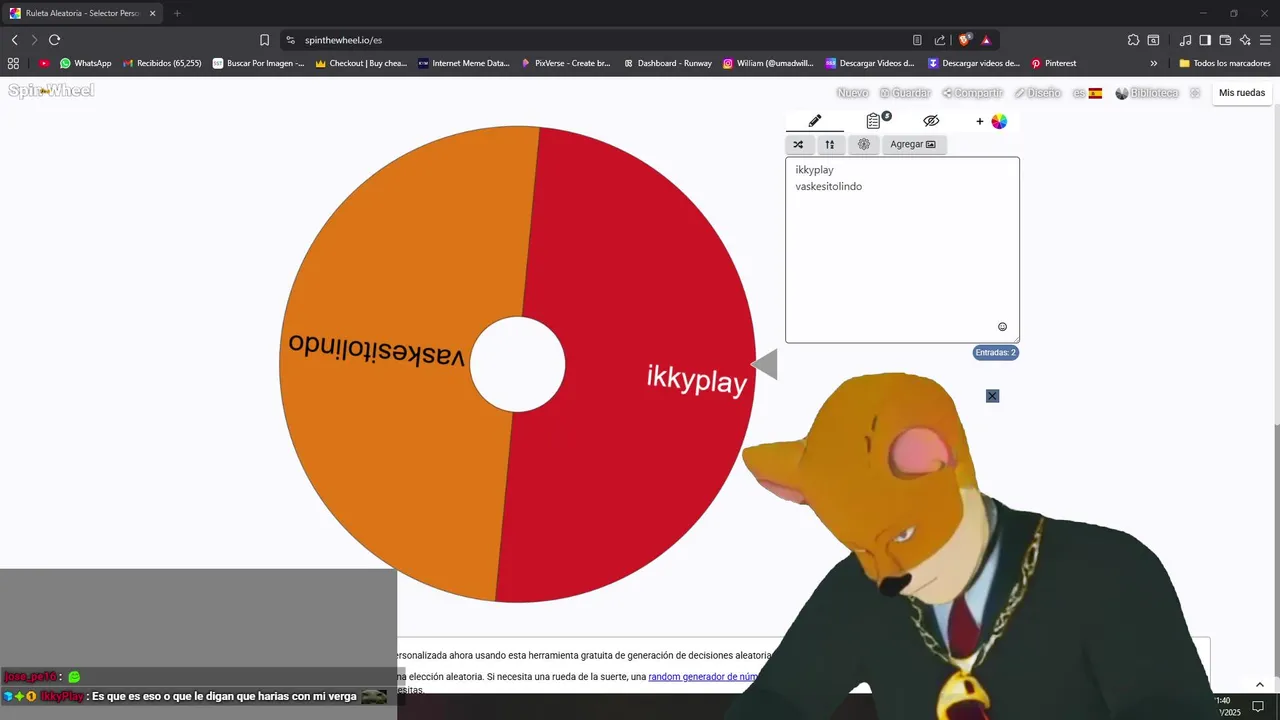Open the Windows notification center icon
1280x720 pixels.
[x=1258, y=706]
